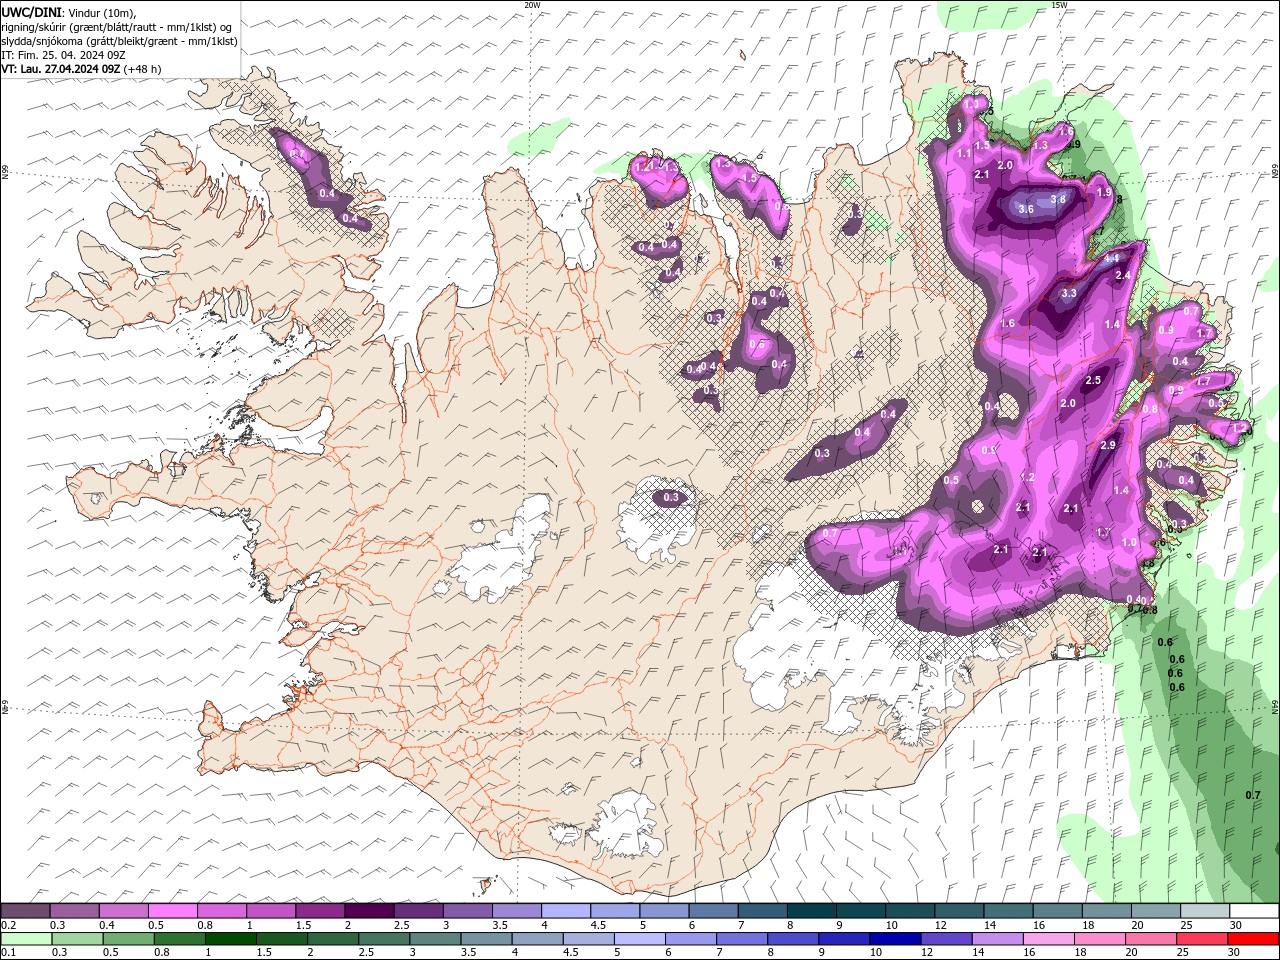Select the lavender snow swatch starting at 4
Viewport: 1280px width, 960px height.
pyautogui.click(x=565, y=911)
